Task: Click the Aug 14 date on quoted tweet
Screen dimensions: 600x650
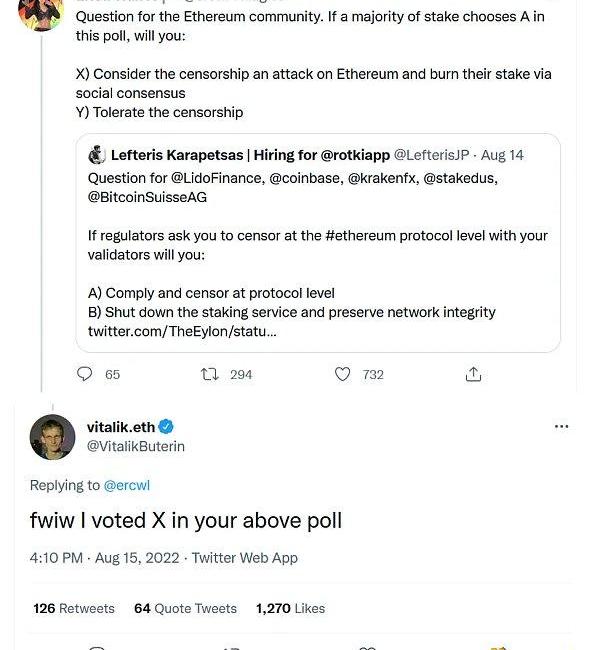Action: point(502,155)
